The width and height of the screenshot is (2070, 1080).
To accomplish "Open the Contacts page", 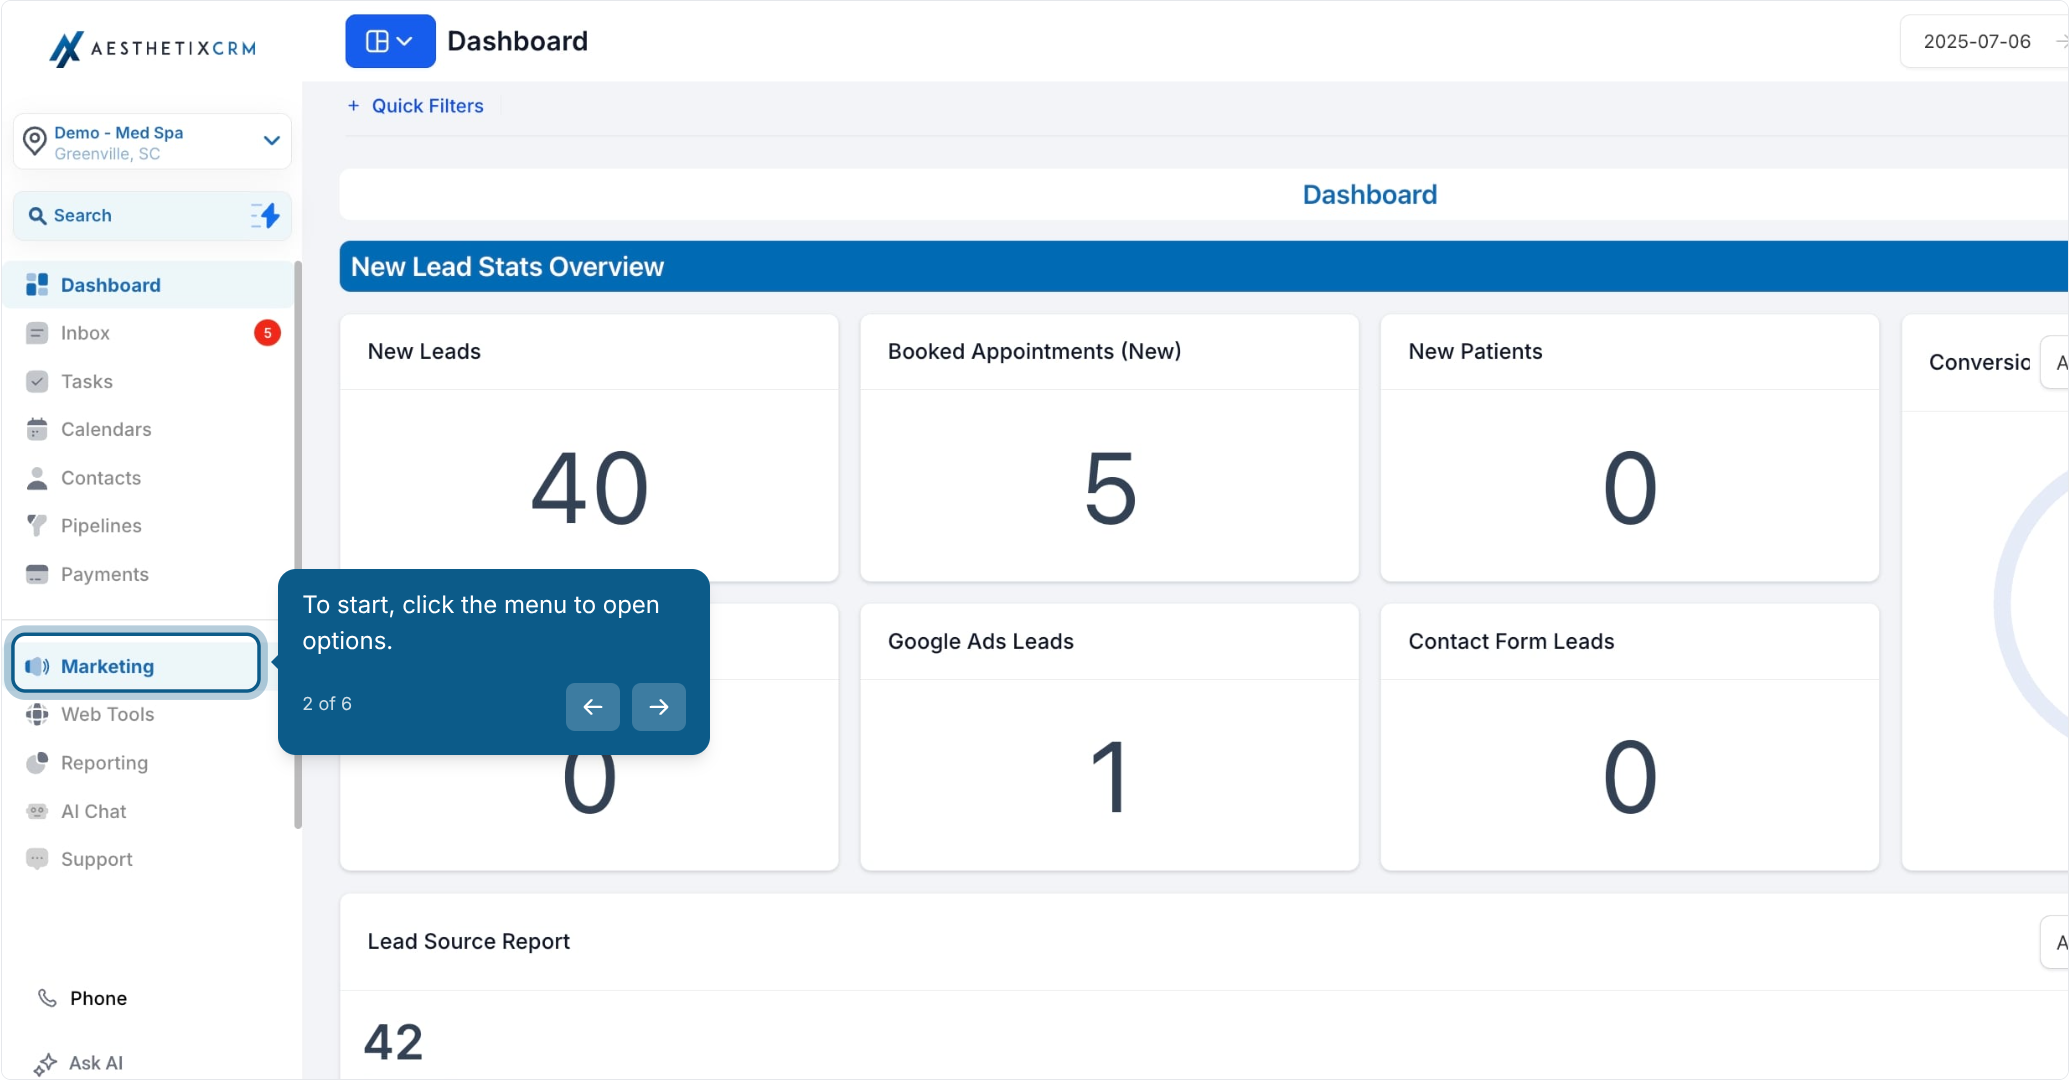I will pos(150,478).
